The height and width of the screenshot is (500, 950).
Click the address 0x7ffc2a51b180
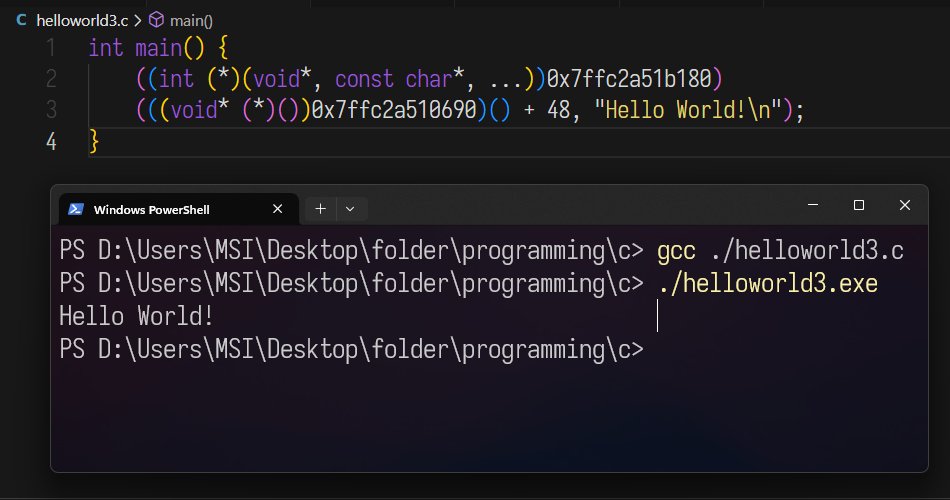point(628,79)
